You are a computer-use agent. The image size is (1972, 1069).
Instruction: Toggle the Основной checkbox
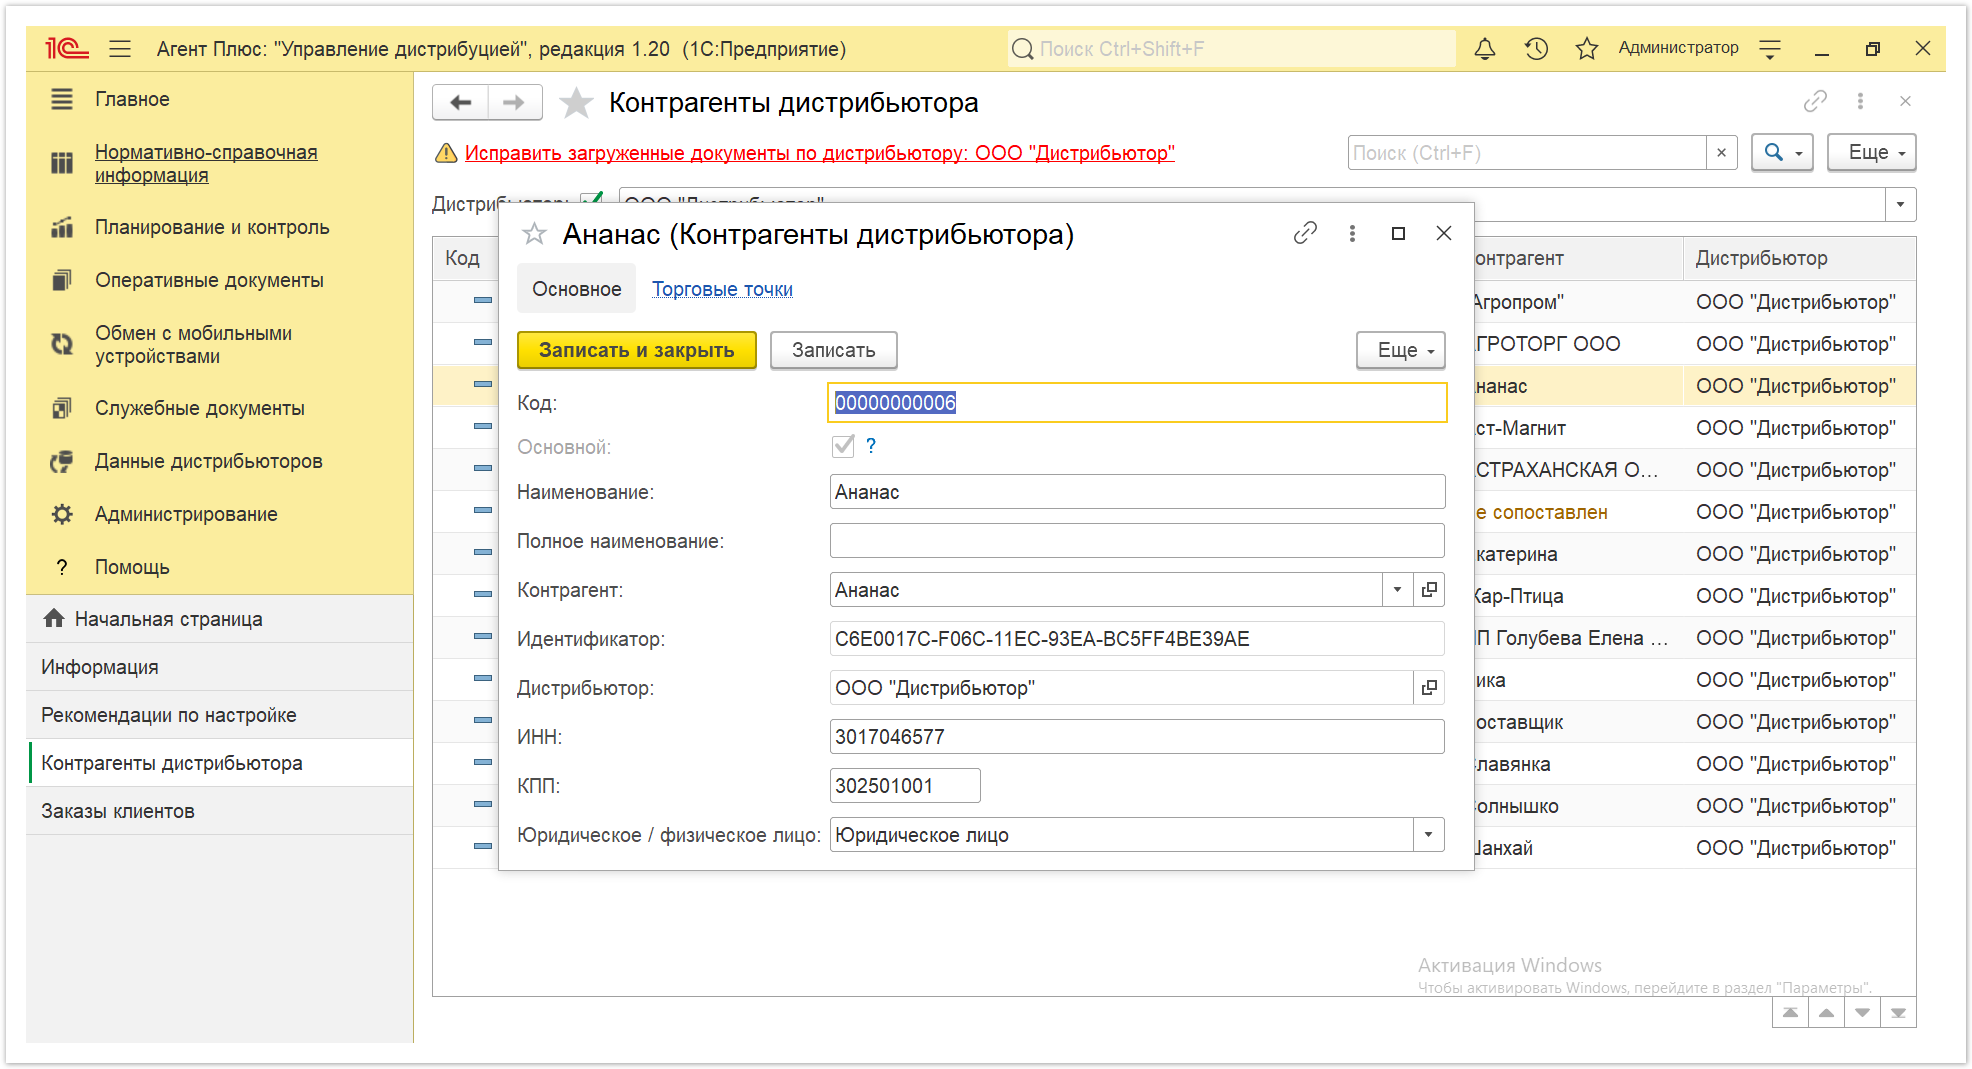point(843,446)
